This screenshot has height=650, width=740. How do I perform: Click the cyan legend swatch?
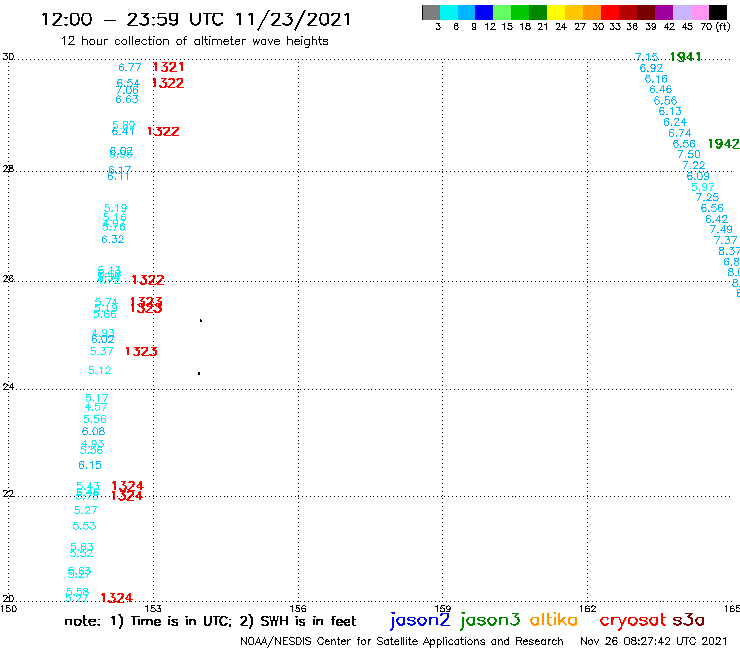pyautogui.click(x=449, y=12)
